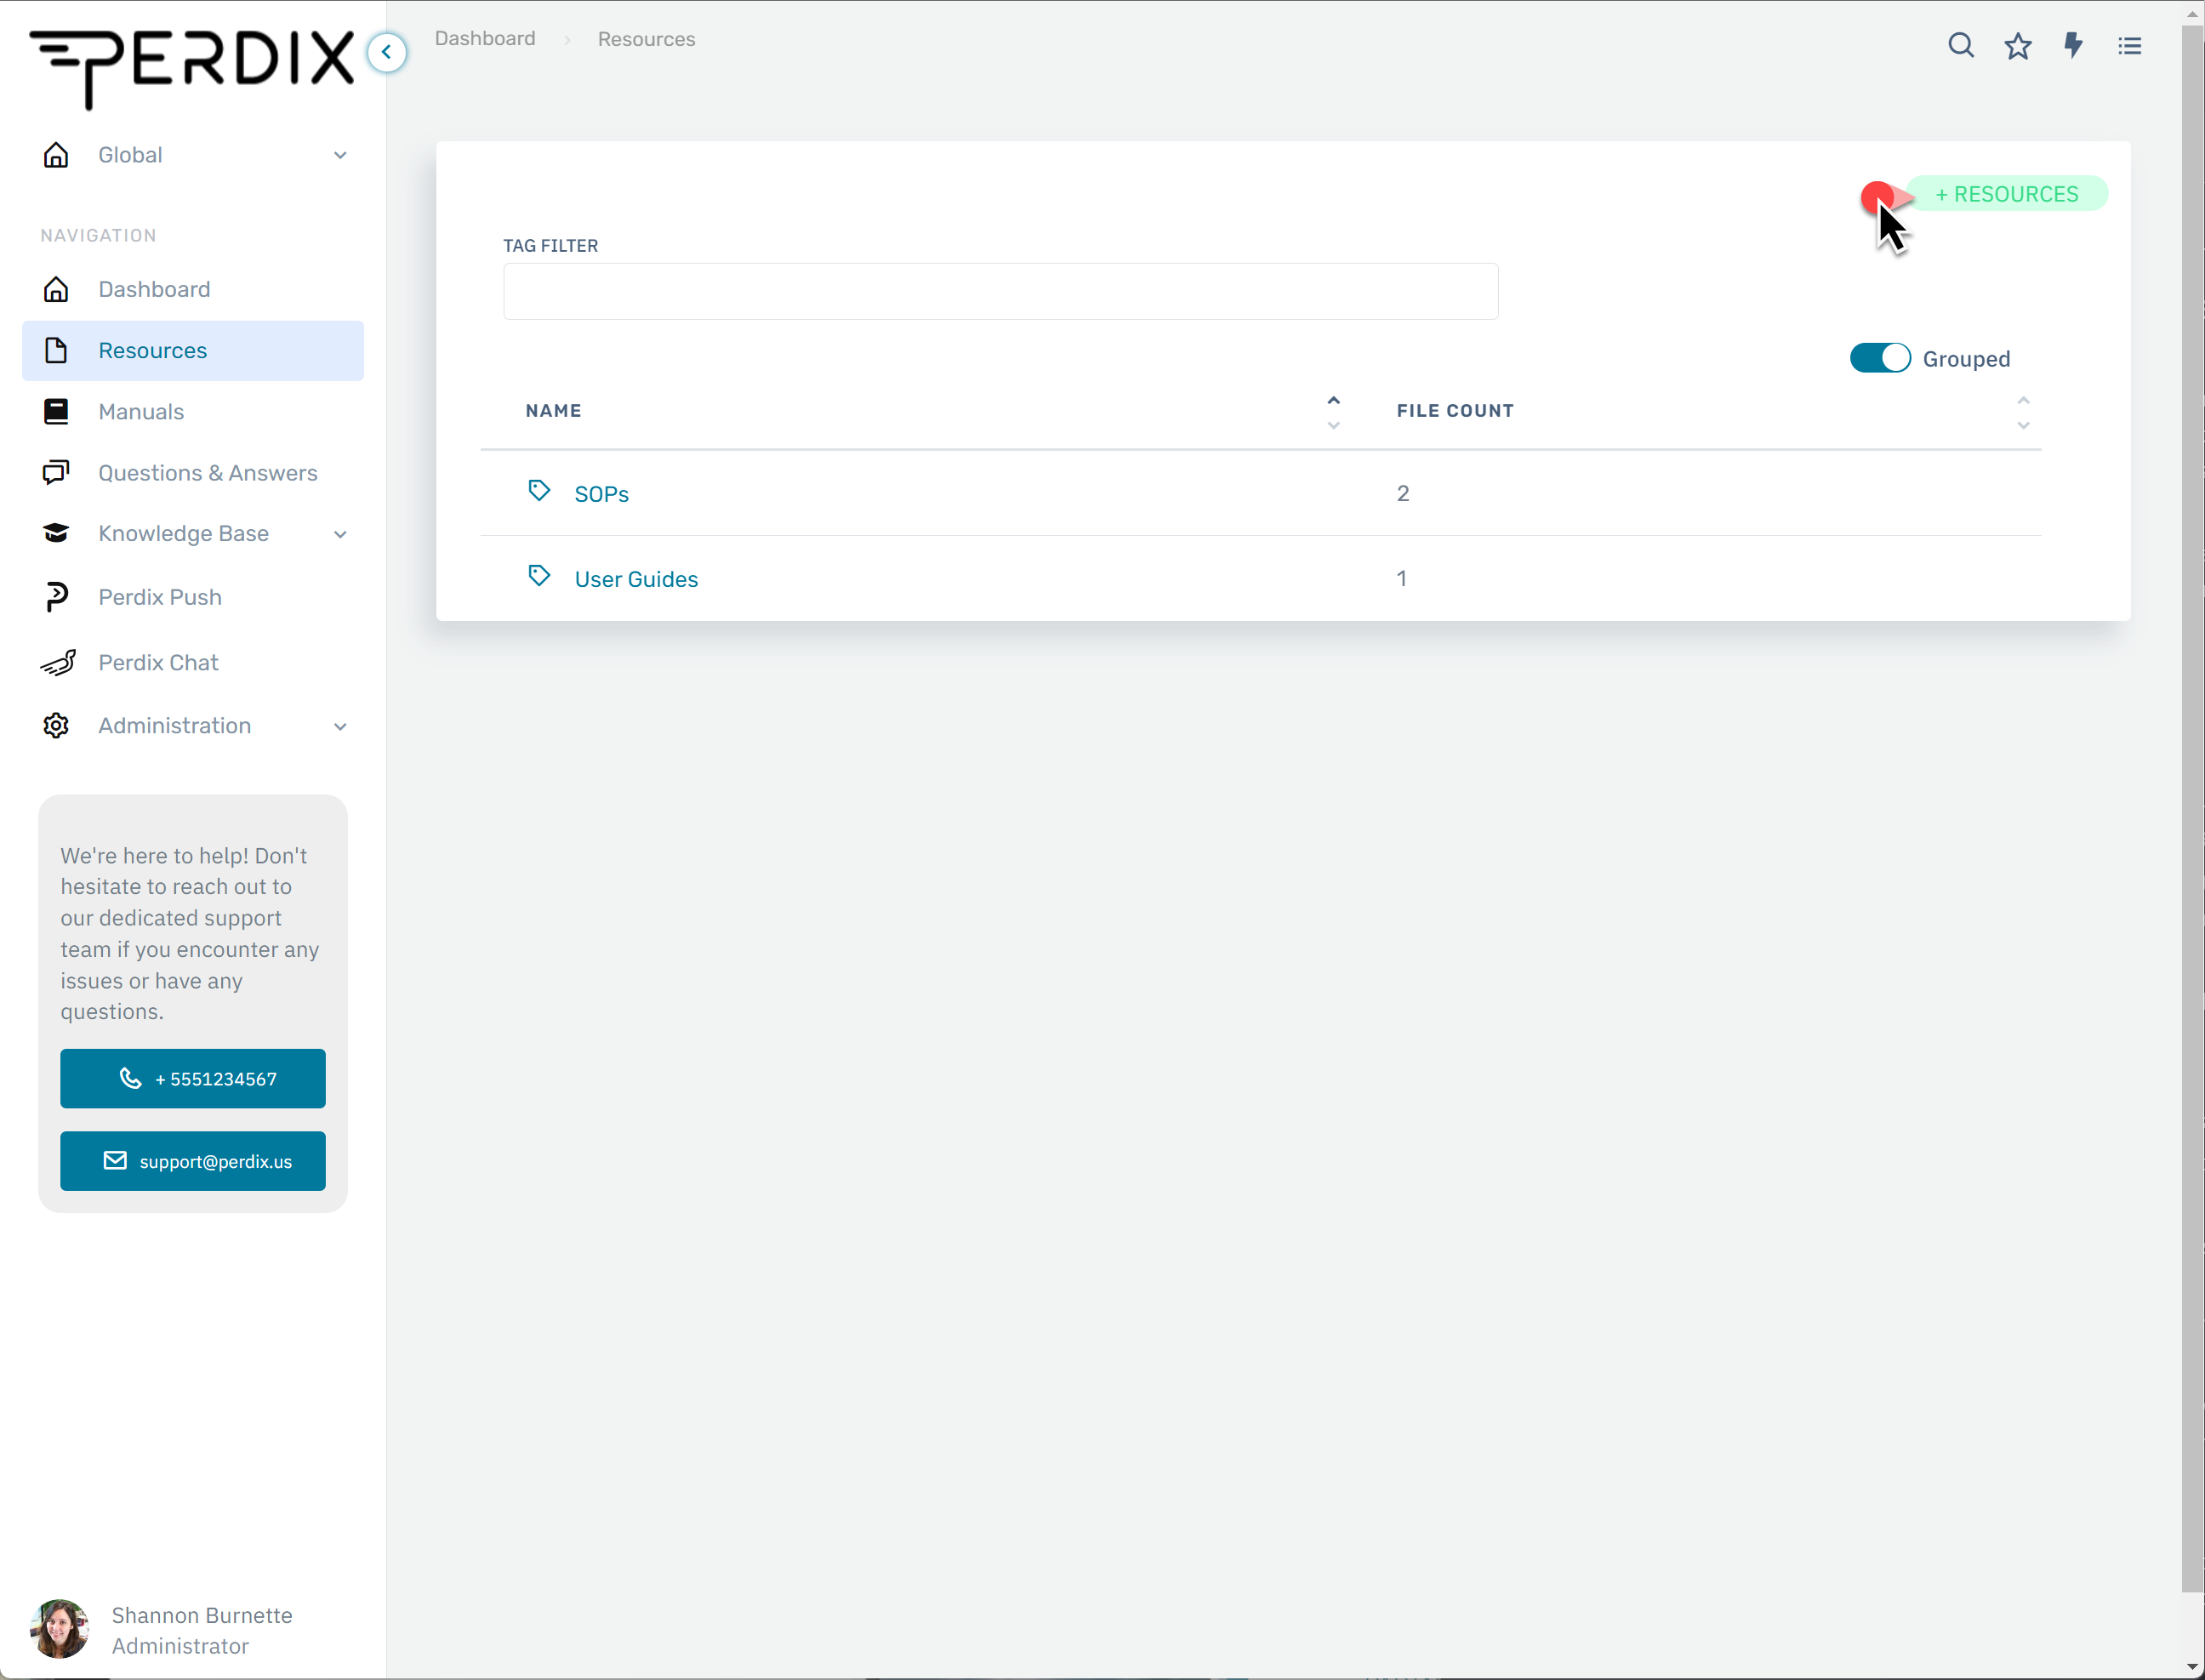Open the lightning bolt quick actions icon
The height and width of the screenshot is (1680, 2205).
tap(2073, 46)
